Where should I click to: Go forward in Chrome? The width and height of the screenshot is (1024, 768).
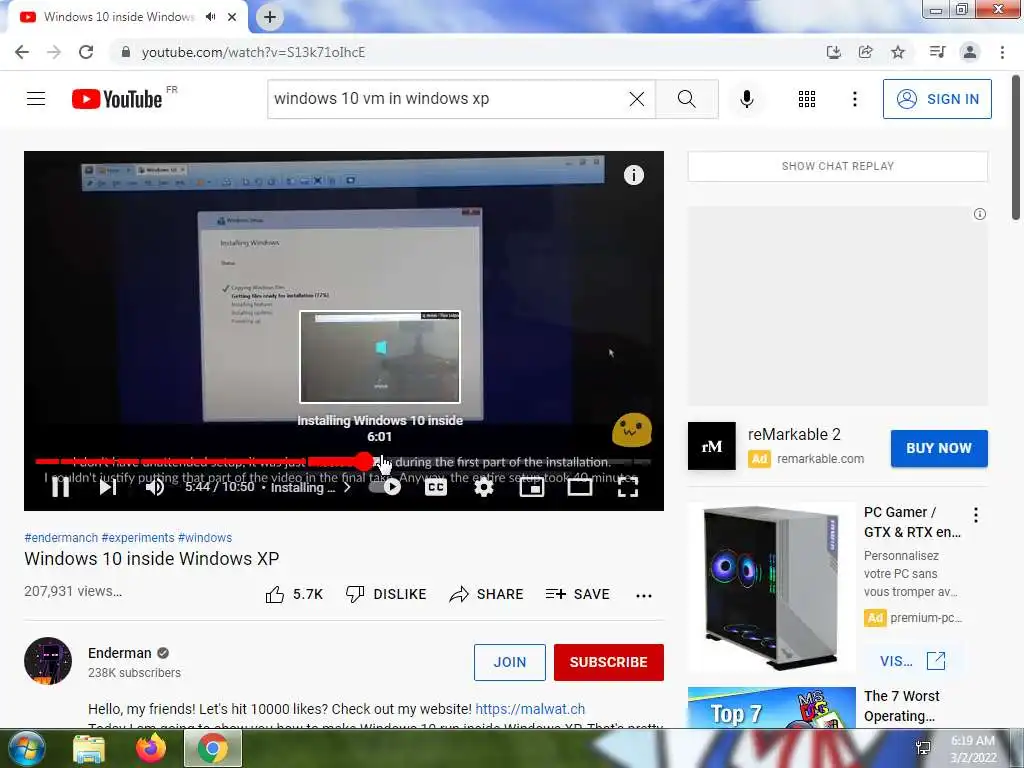click(54, 52)
